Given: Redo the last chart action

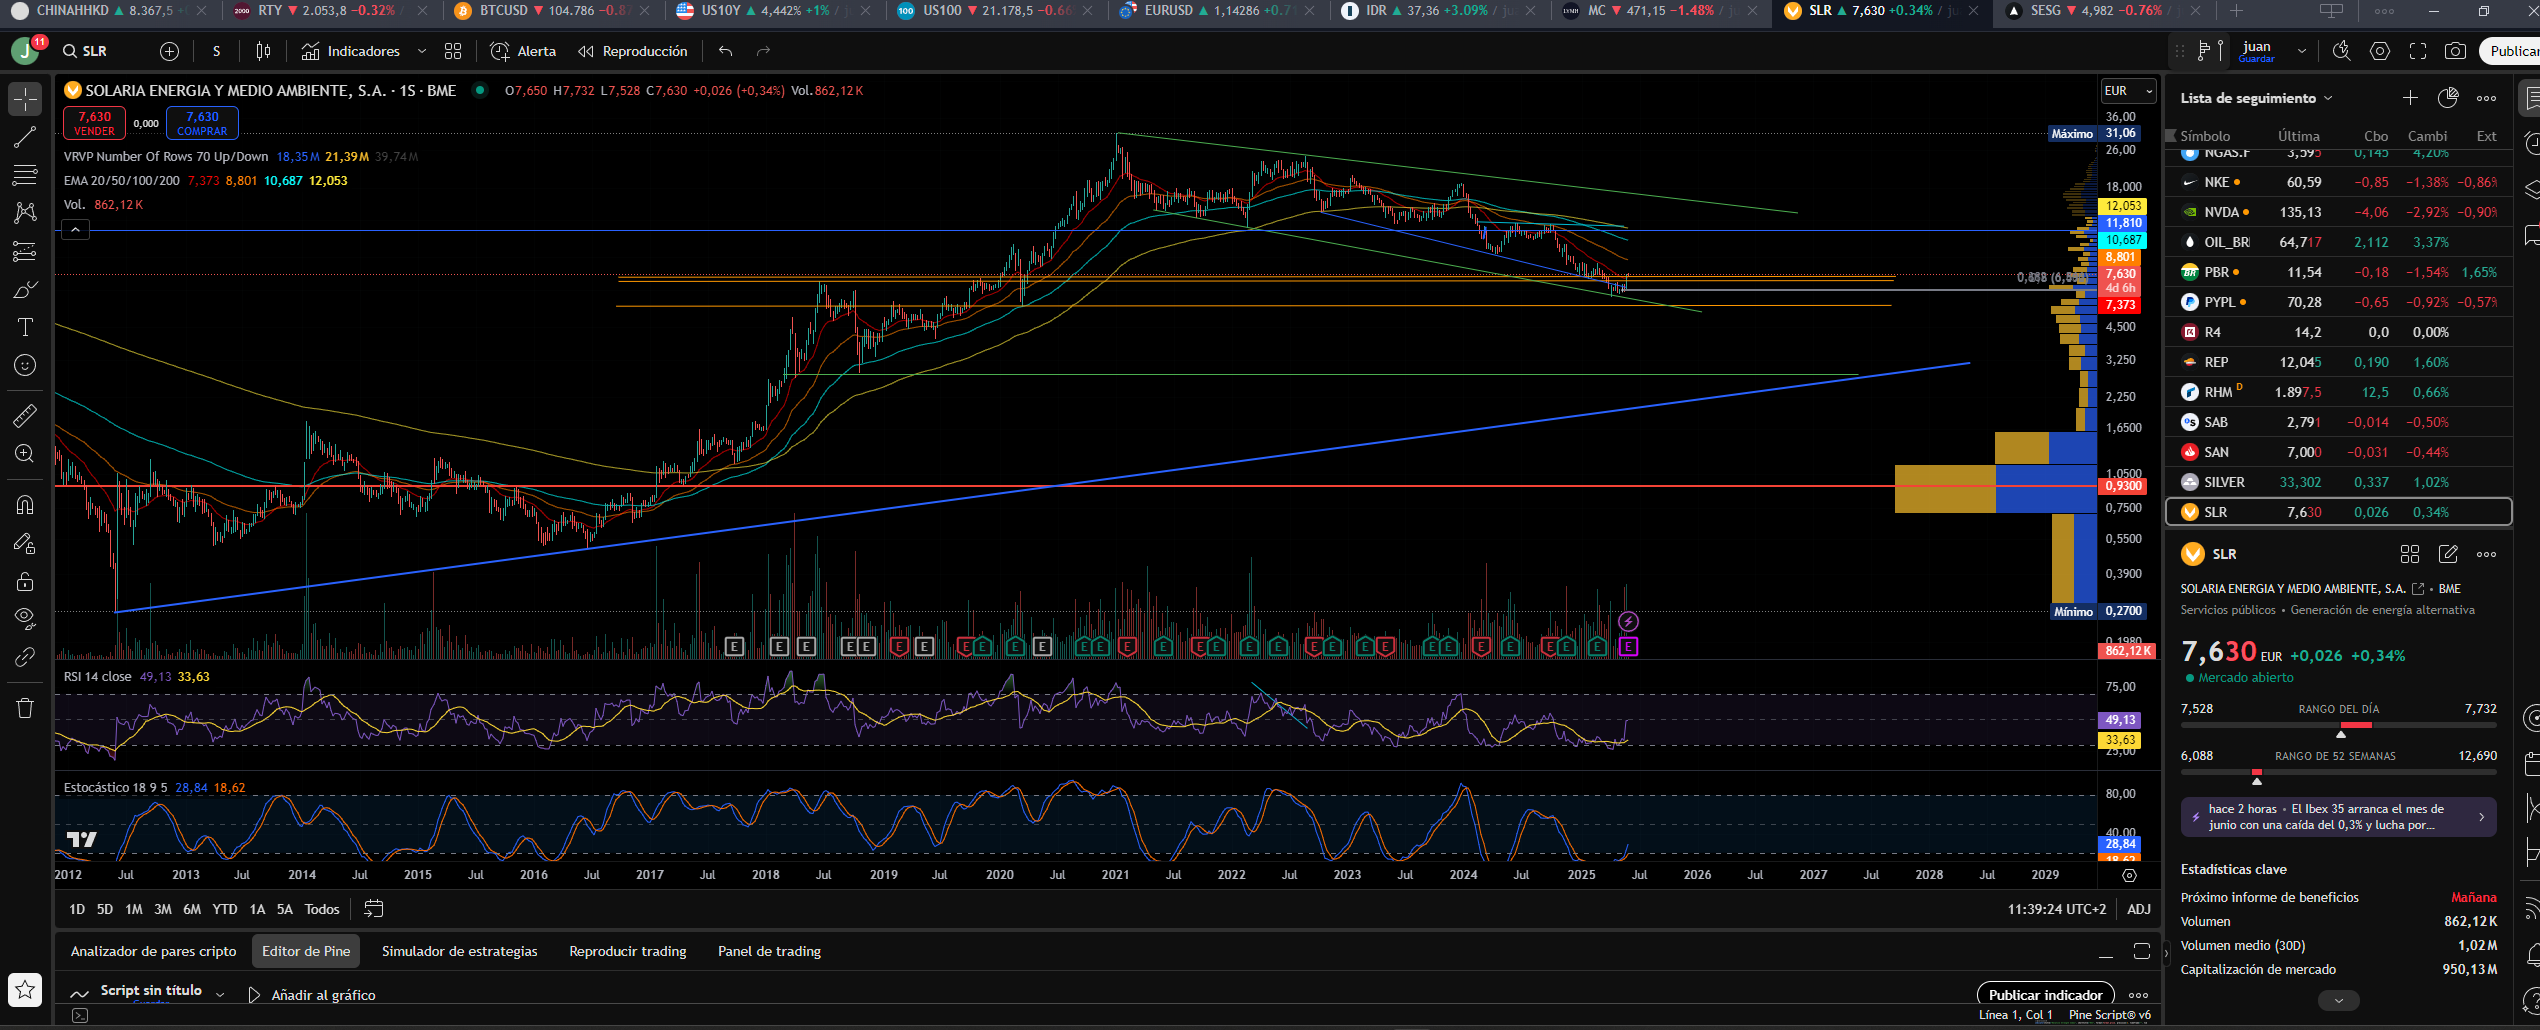Looking at the screenshot, I should point(763,51).
